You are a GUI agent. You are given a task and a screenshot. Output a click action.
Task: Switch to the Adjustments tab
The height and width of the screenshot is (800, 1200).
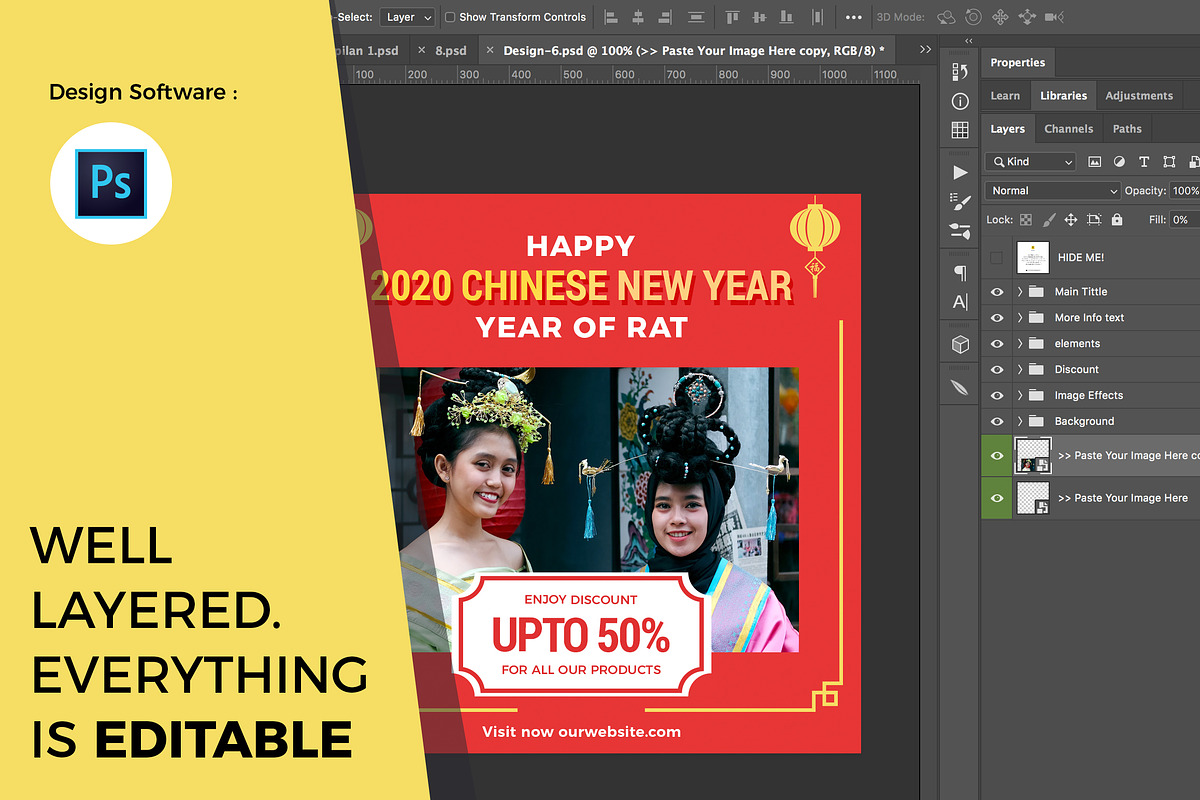(1139, 96)
